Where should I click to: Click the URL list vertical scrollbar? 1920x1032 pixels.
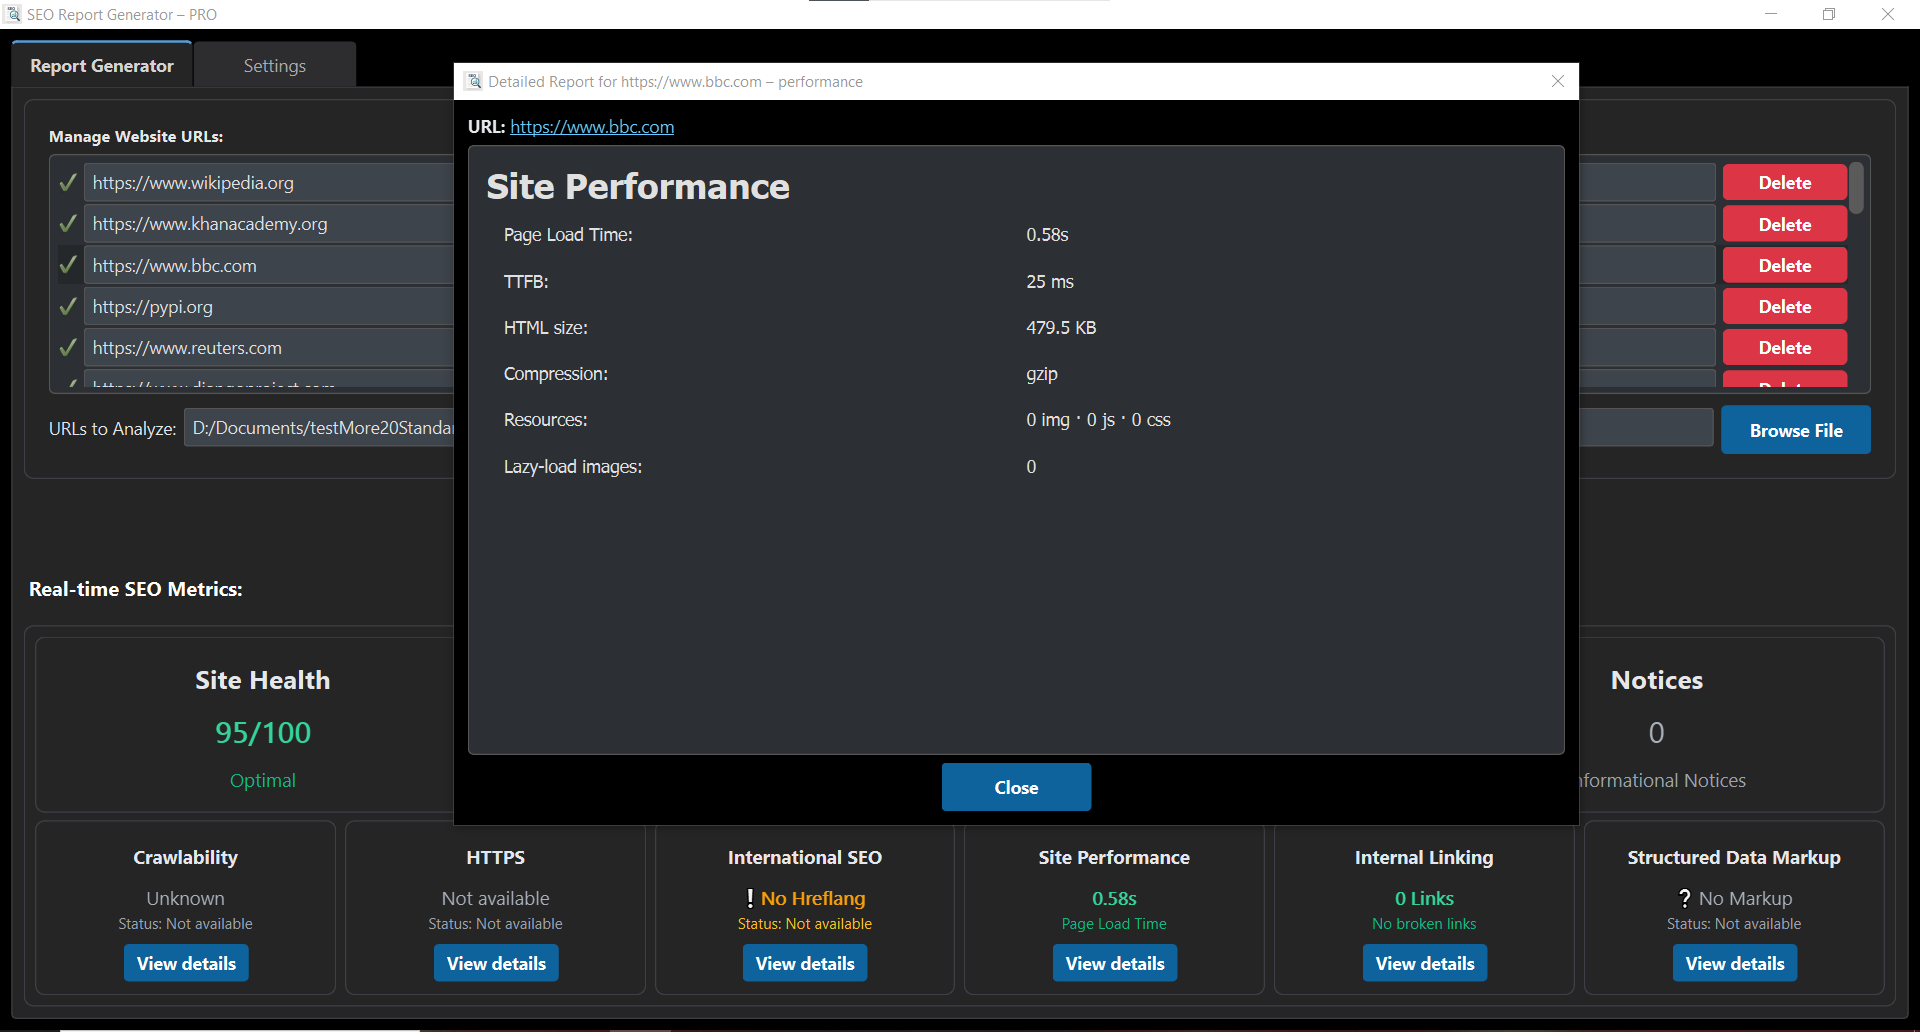pyautogui.click(x=1856, y=190)
